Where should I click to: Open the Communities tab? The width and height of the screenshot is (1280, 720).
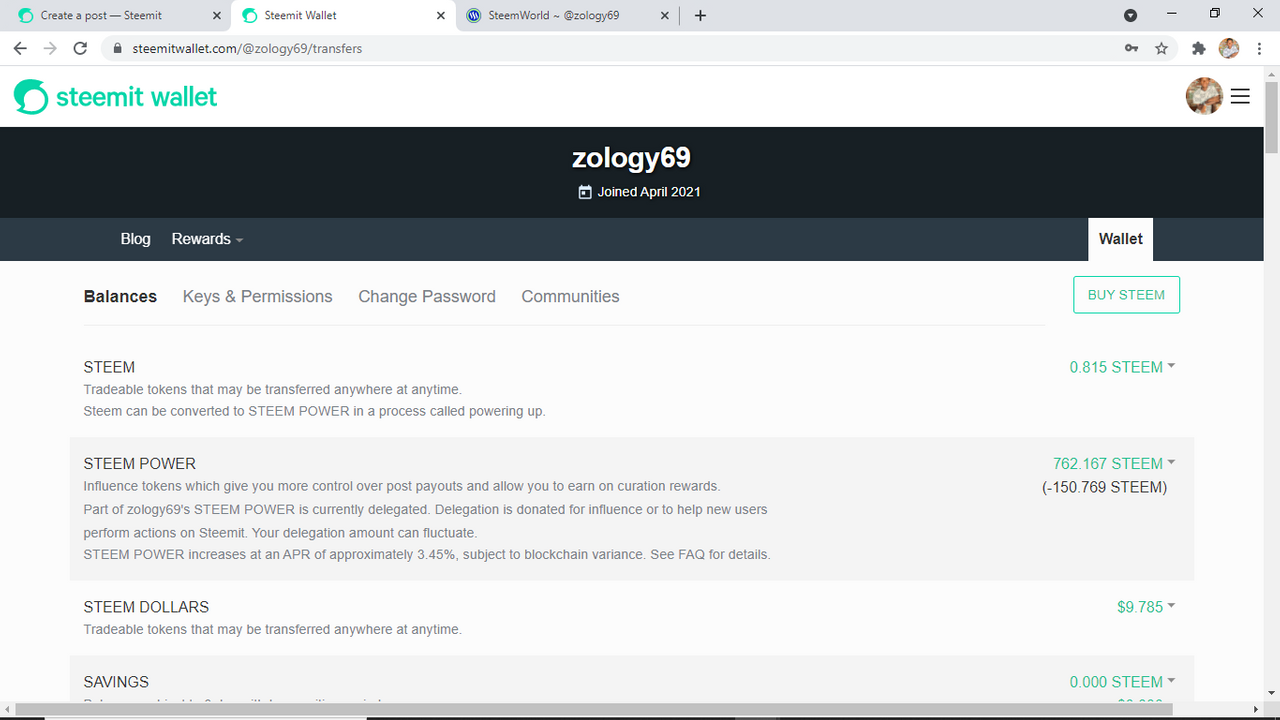(570, 296)
